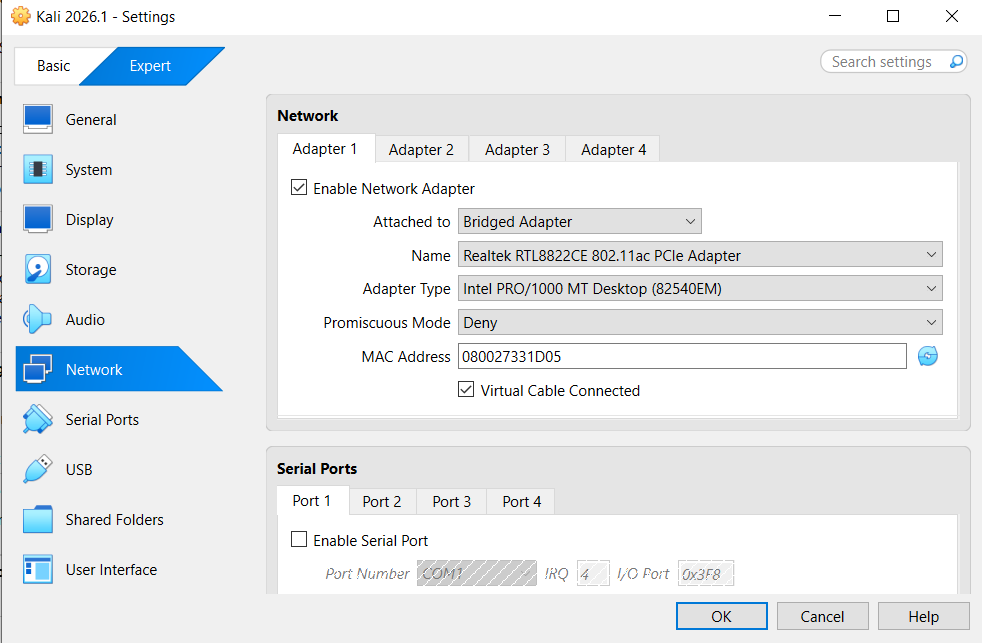Go to the Display settings category
Image resolution: width=982 pixels, height=643 pixels.
(x=90, y=220)
